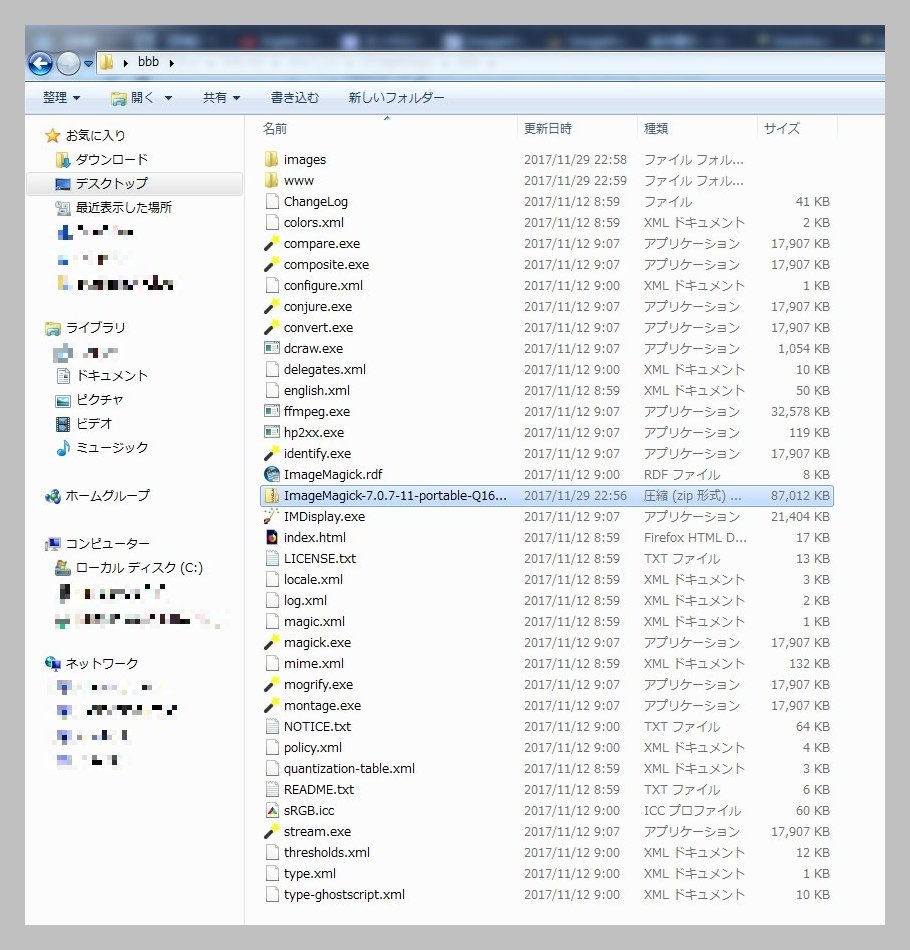Select quantization-table.xml file
The image size is (910, 950).
[x=349, y=769]
